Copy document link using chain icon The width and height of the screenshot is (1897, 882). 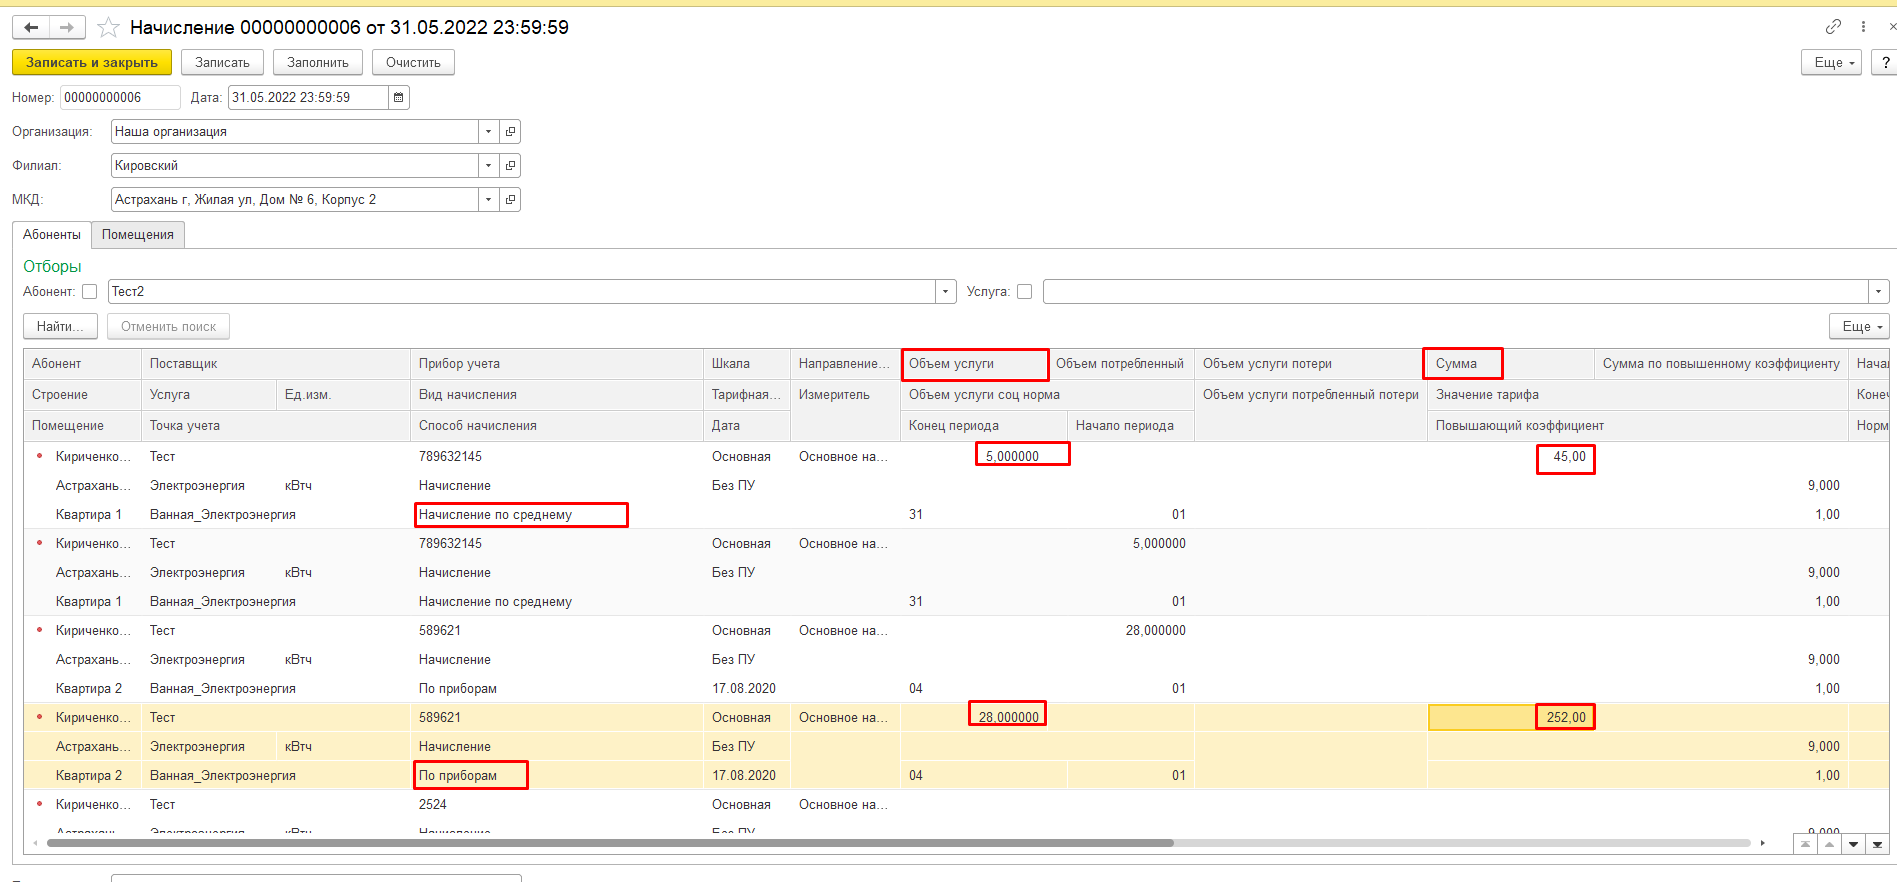click(1832, 27)
